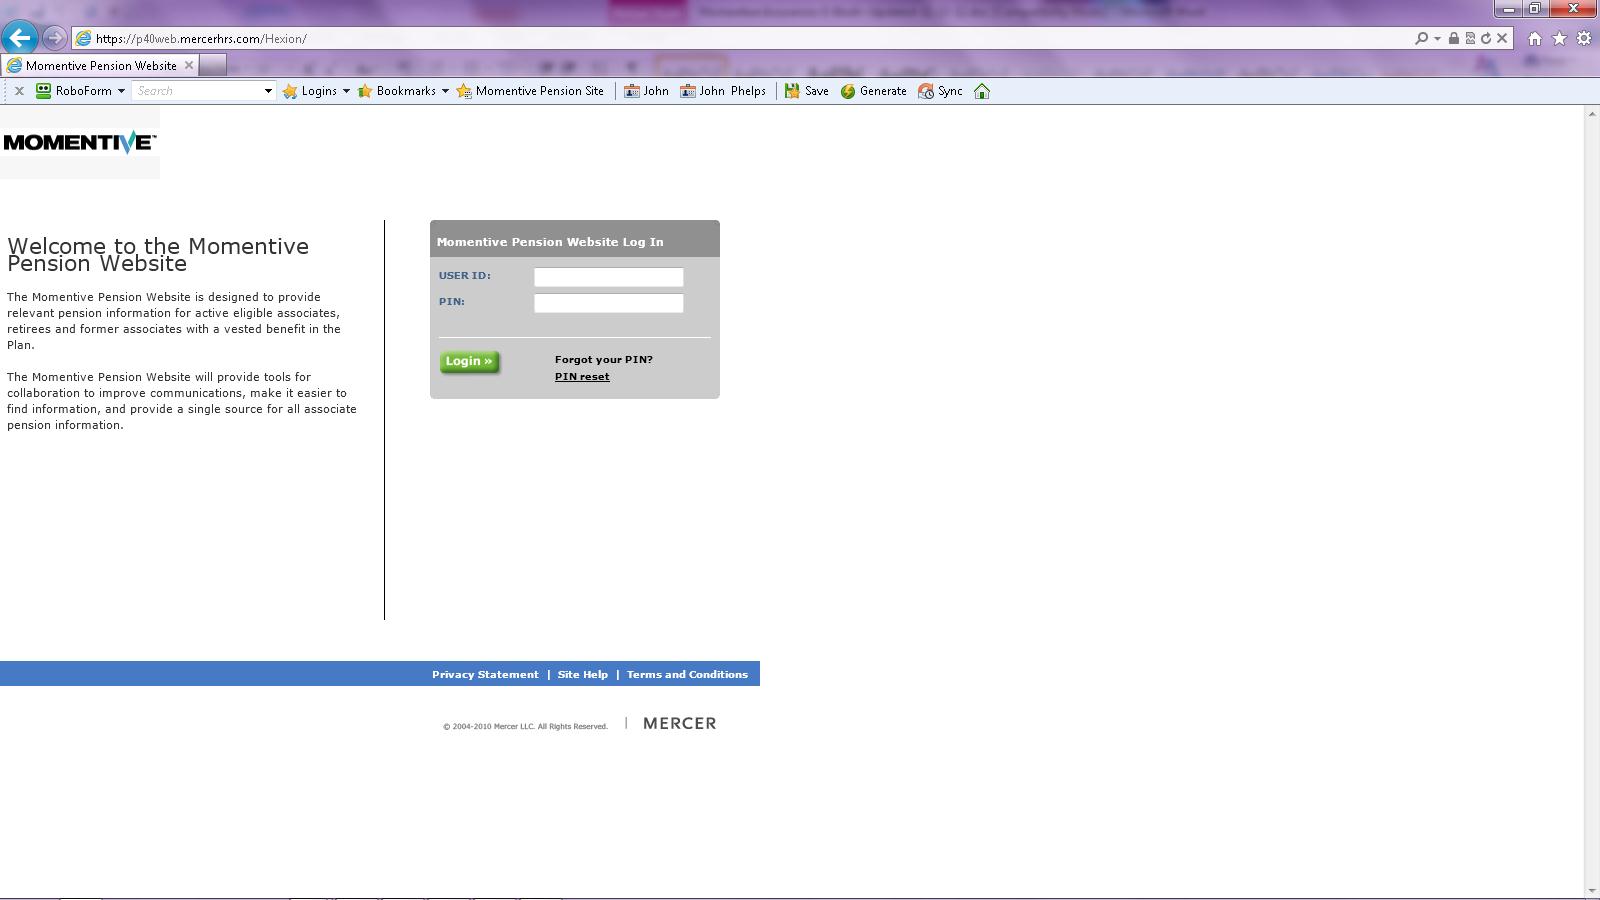Open the RoboForm menu dropdown

pos(80,91)
